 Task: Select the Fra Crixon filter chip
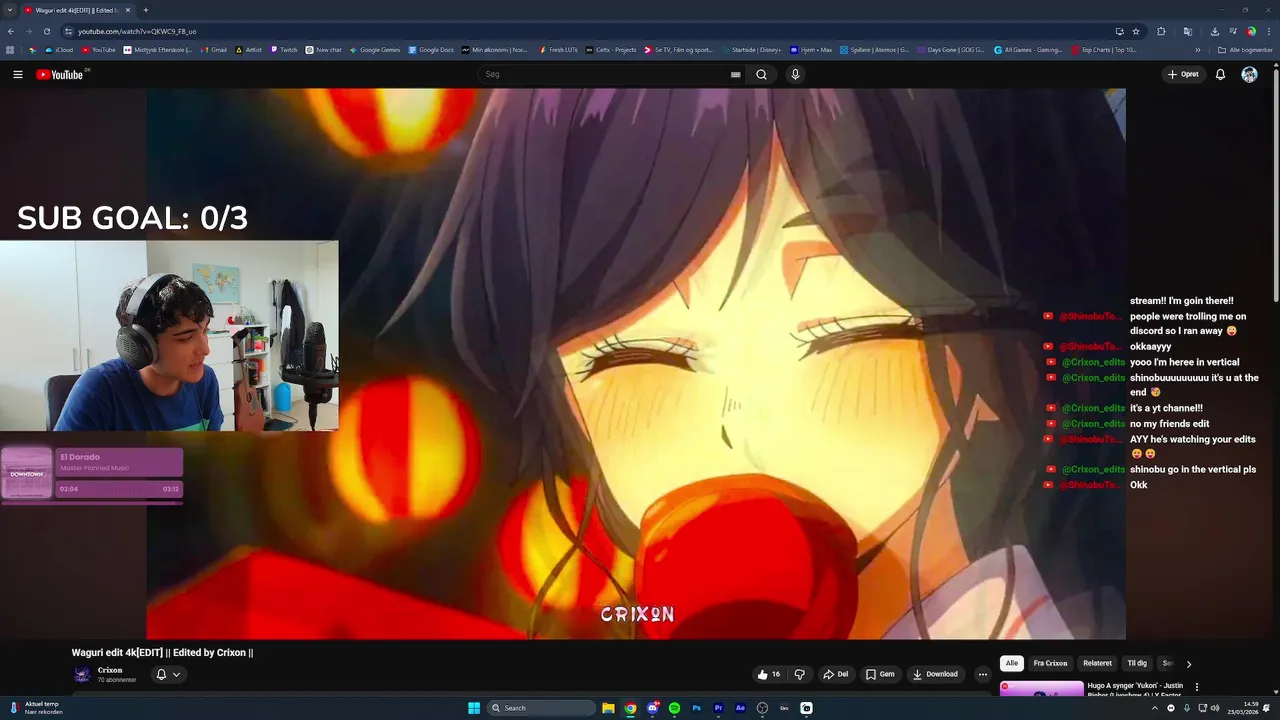[x=1050, y=663]
